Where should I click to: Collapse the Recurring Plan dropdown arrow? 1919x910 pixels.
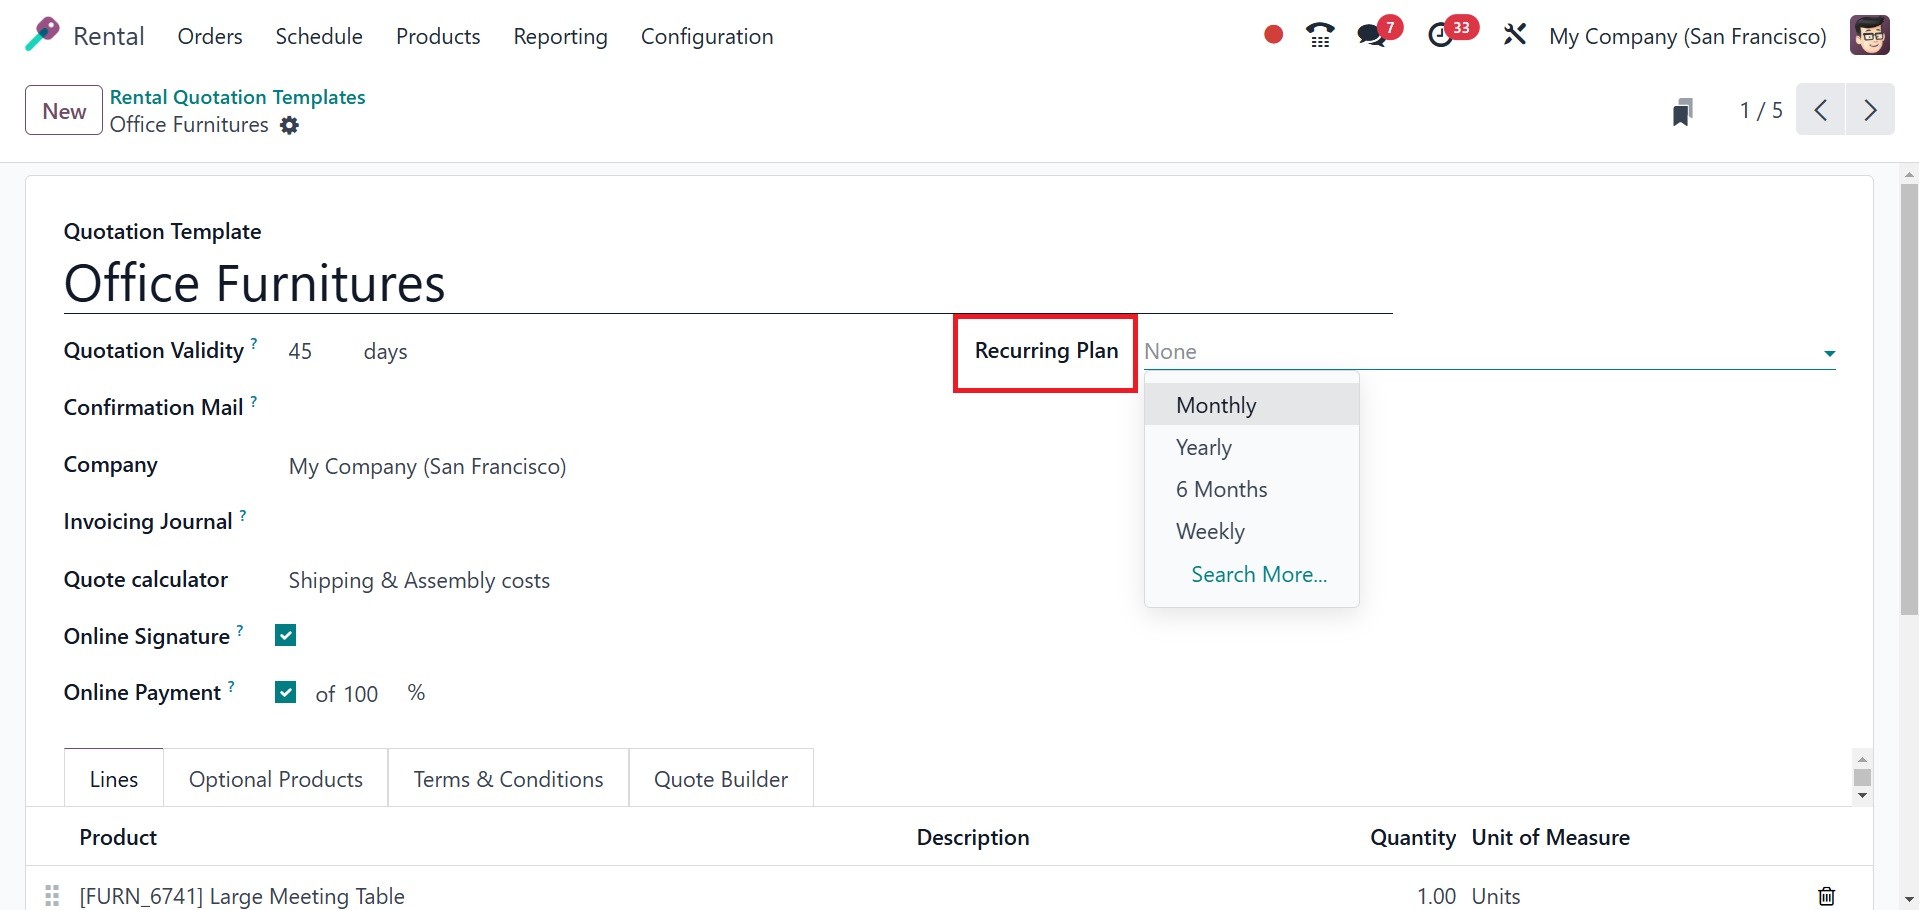point(1828,353)
